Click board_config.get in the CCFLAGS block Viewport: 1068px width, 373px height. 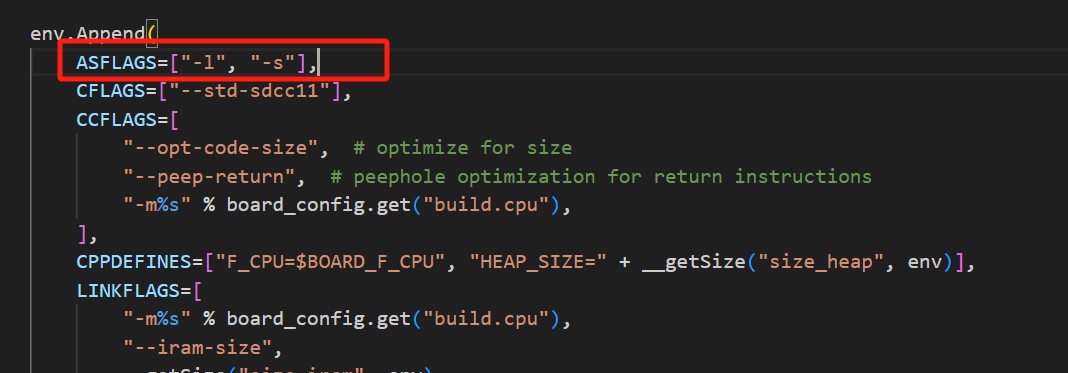[318, 205]
